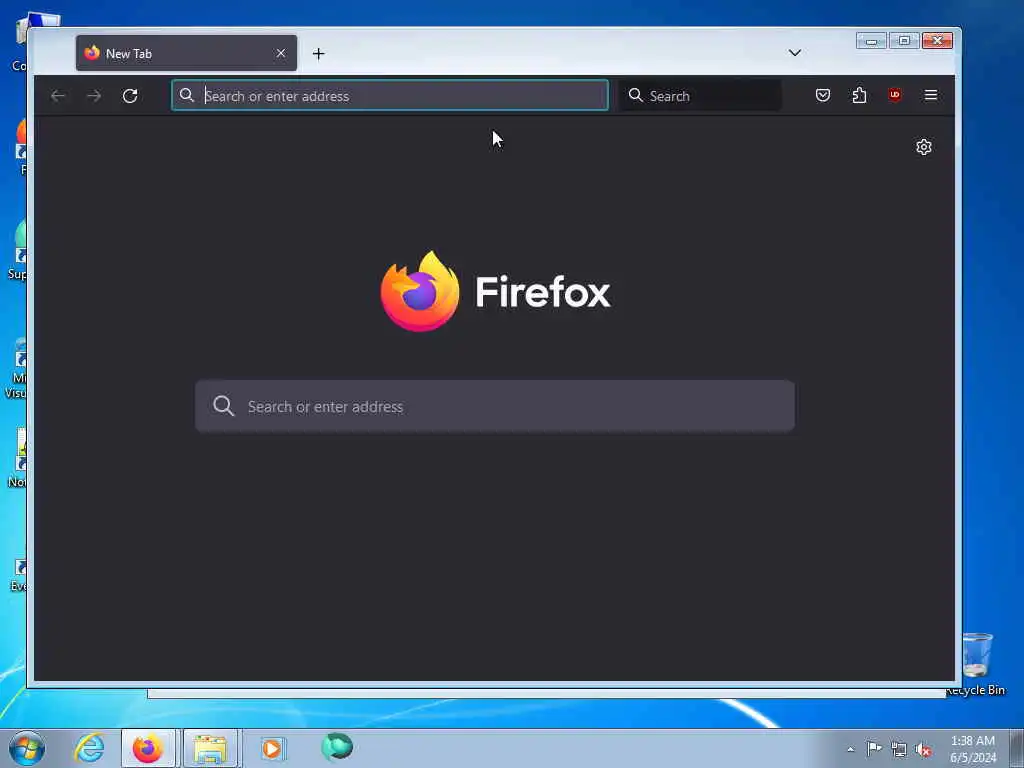
Task: Minimize the Firefox window
Action: pyautogui.click(x=871, y=41)
